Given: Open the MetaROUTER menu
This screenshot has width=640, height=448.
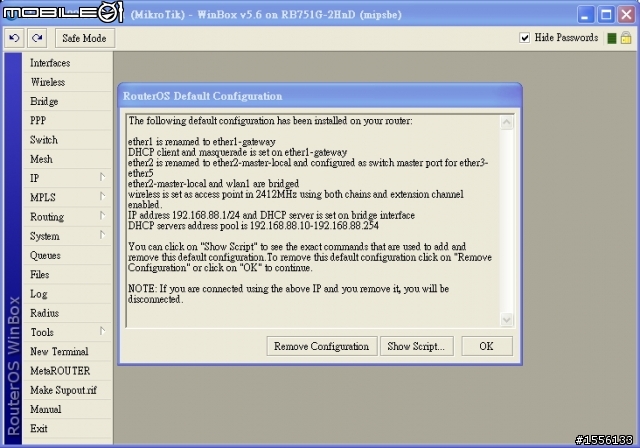Looking at the screenshot, I should point(67,370).
